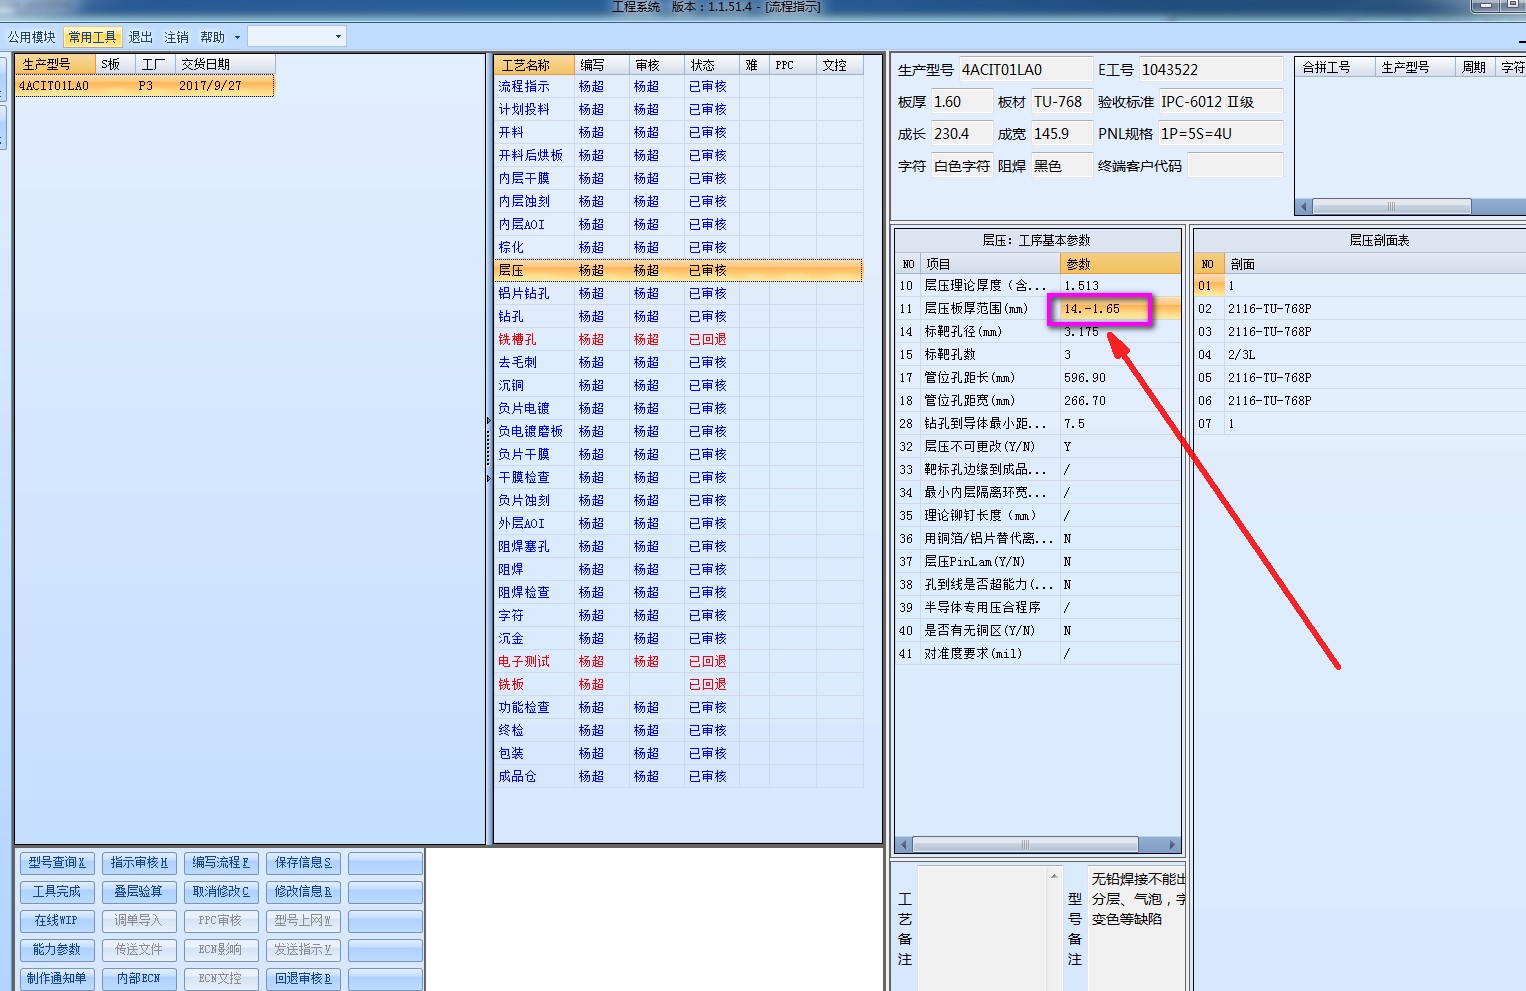Expand the small arrow next to 帮助

point(237,37)
